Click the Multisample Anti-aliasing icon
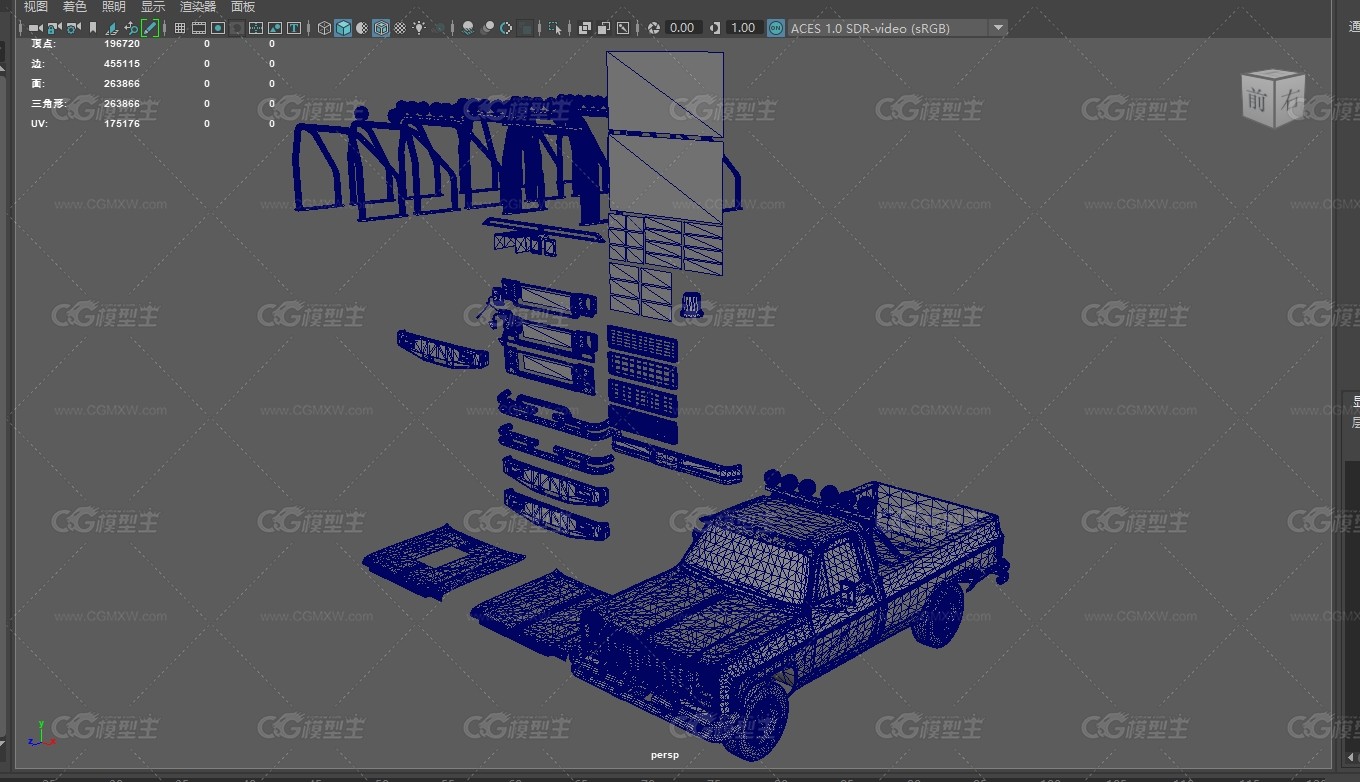1360x782 pixels. point(506,28)
